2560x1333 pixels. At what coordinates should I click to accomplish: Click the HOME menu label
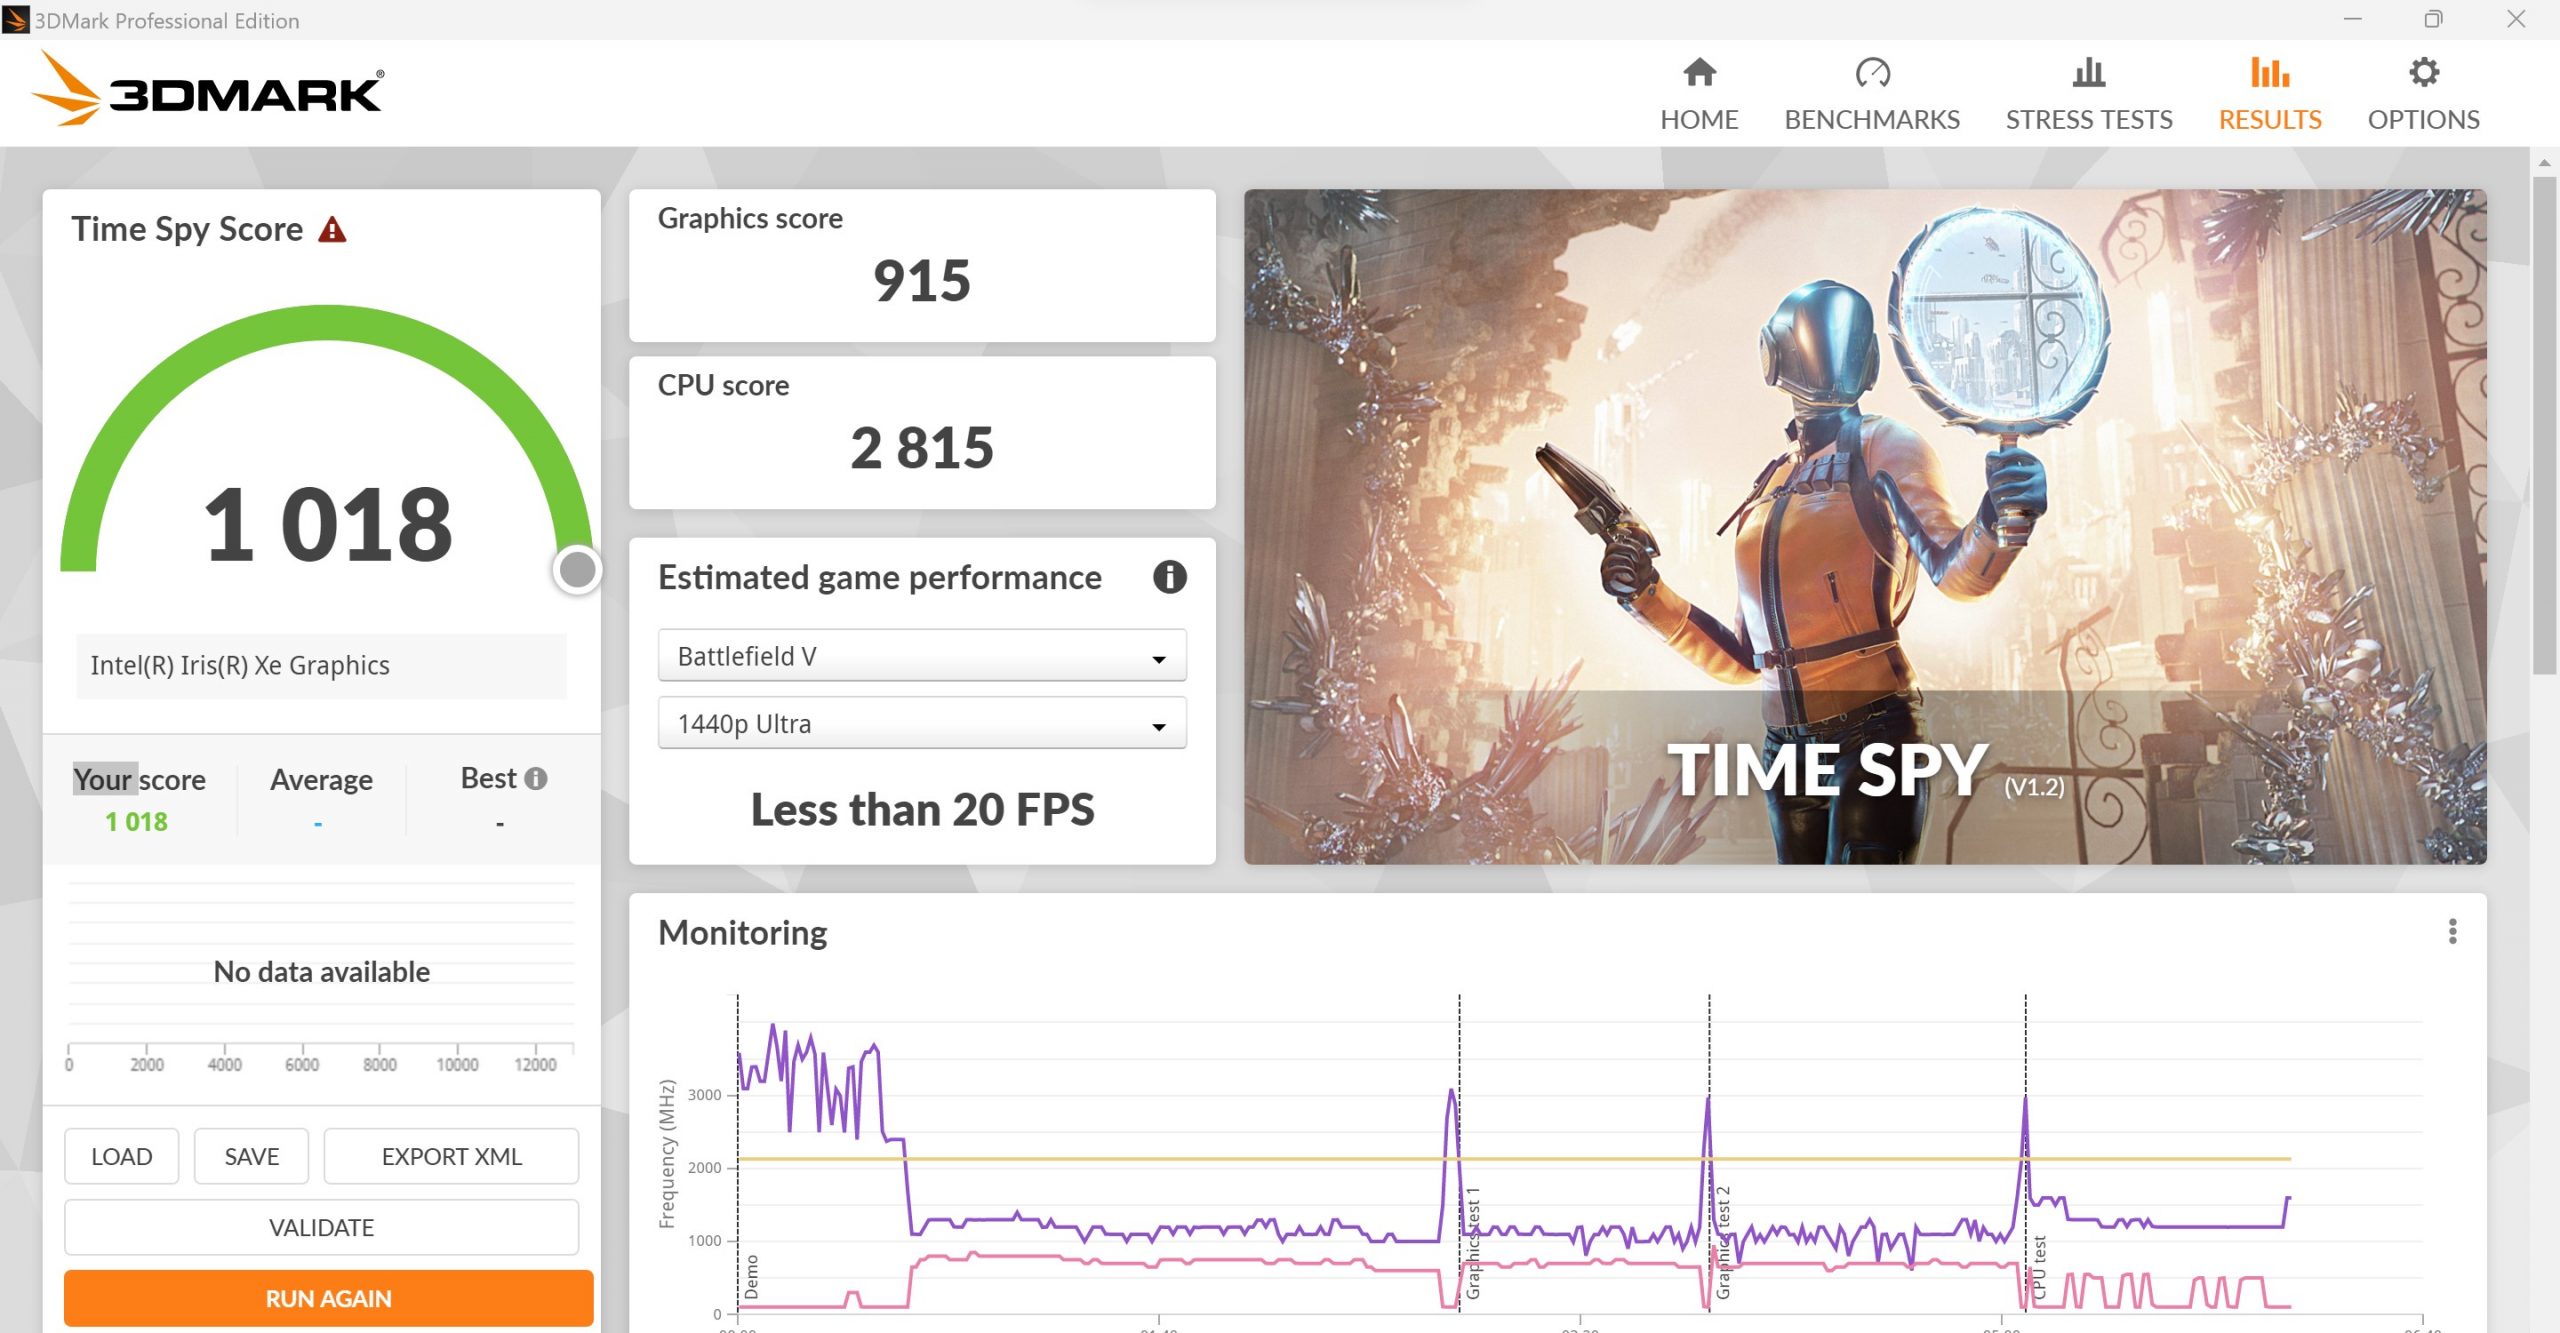click(1699, 120)
